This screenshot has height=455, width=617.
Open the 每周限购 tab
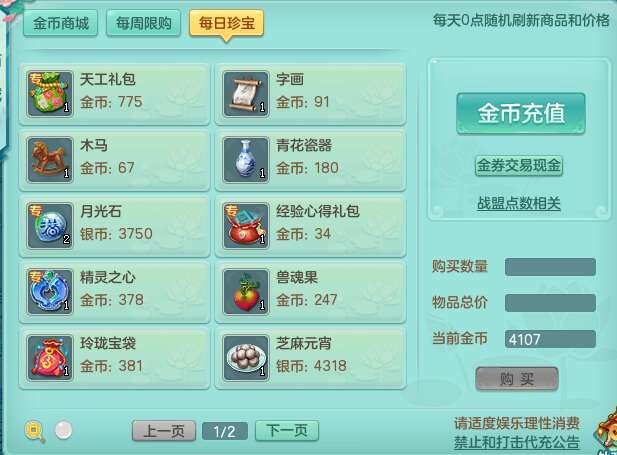pyautogui.click(x=144, y=23)
